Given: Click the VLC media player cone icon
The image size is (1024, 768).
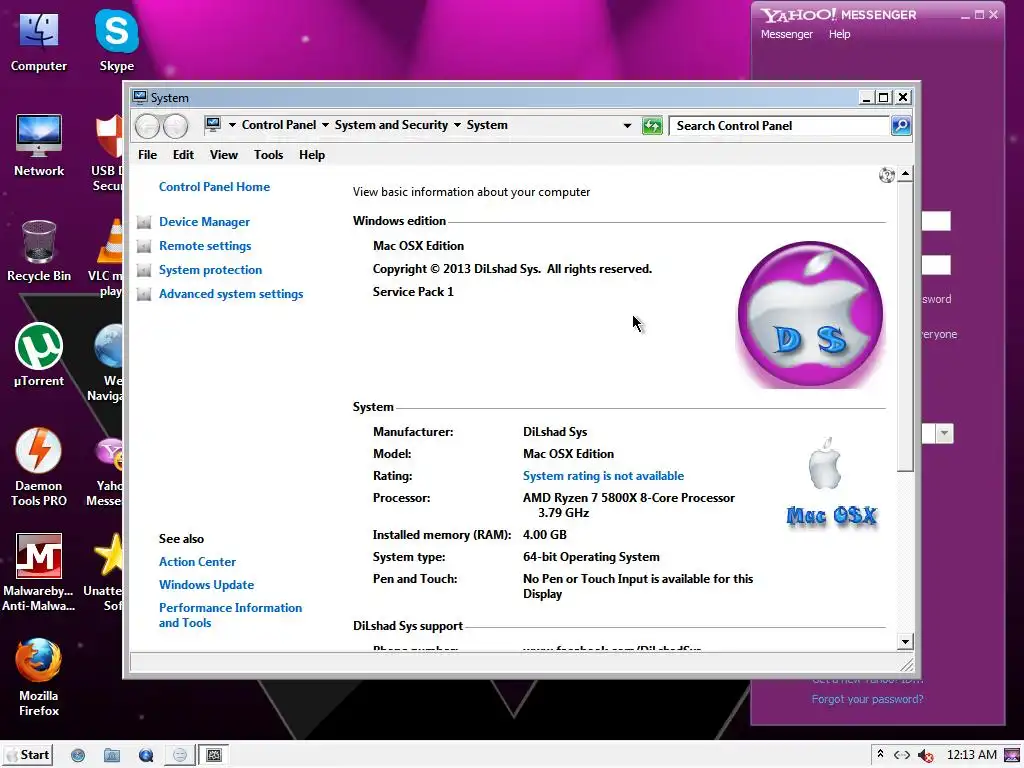Looking at the screenshot, I should 111,242.
